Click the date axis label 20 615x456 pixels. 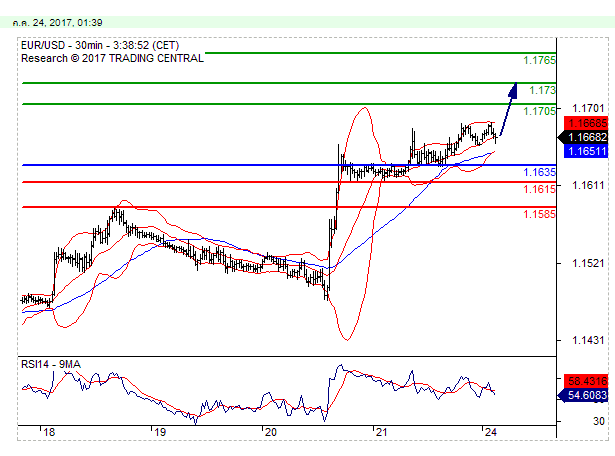point(271,432)
